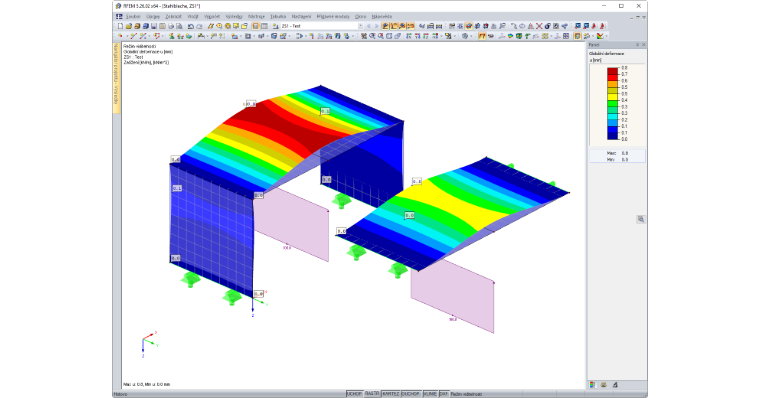The height and width of the screenshot is (398, 760).
Task: Click the four-window layout icon
Action: (566, 36)
